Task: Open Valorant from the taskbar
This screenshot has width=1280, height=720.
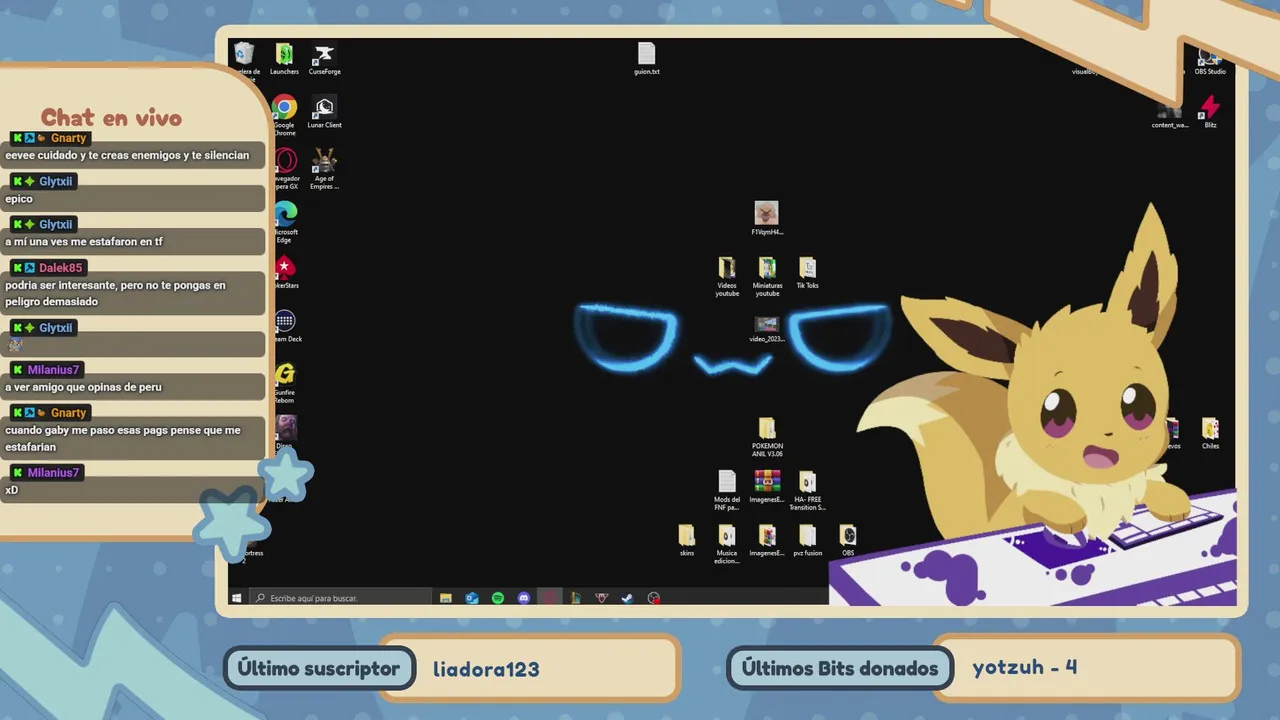Action: (x=602, y=598)
